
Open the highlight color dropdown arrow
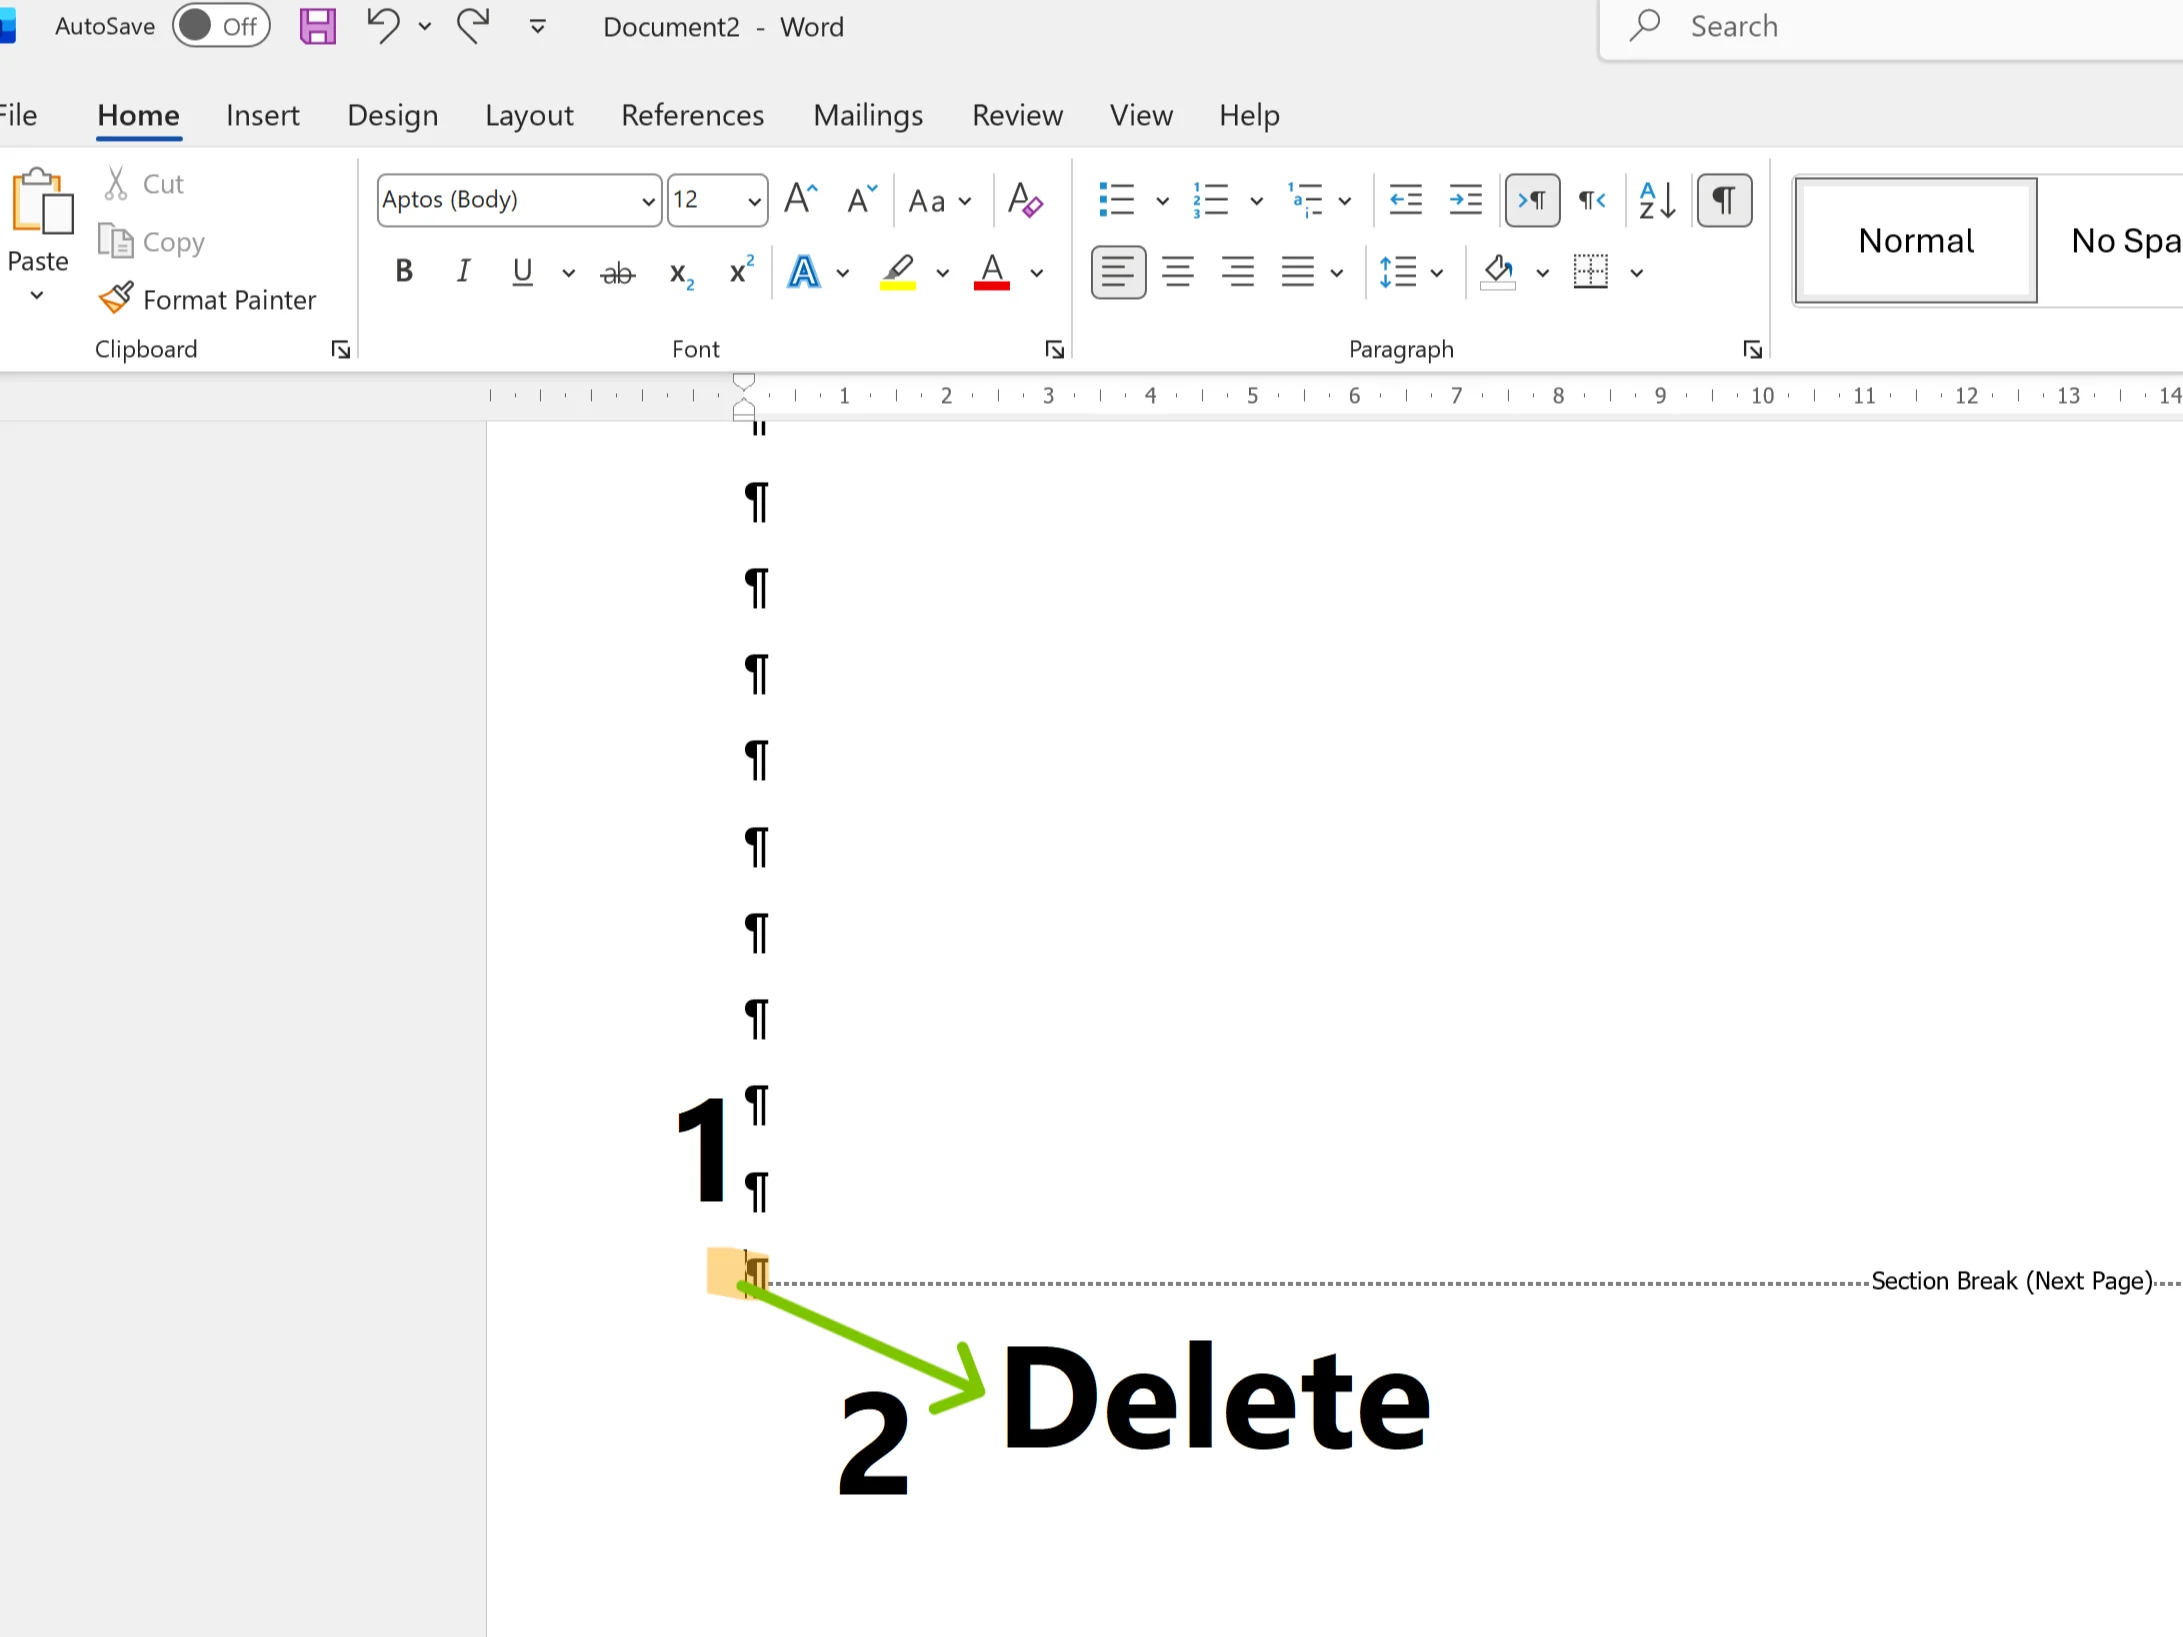pyautogui.click(x=942, y=273)
